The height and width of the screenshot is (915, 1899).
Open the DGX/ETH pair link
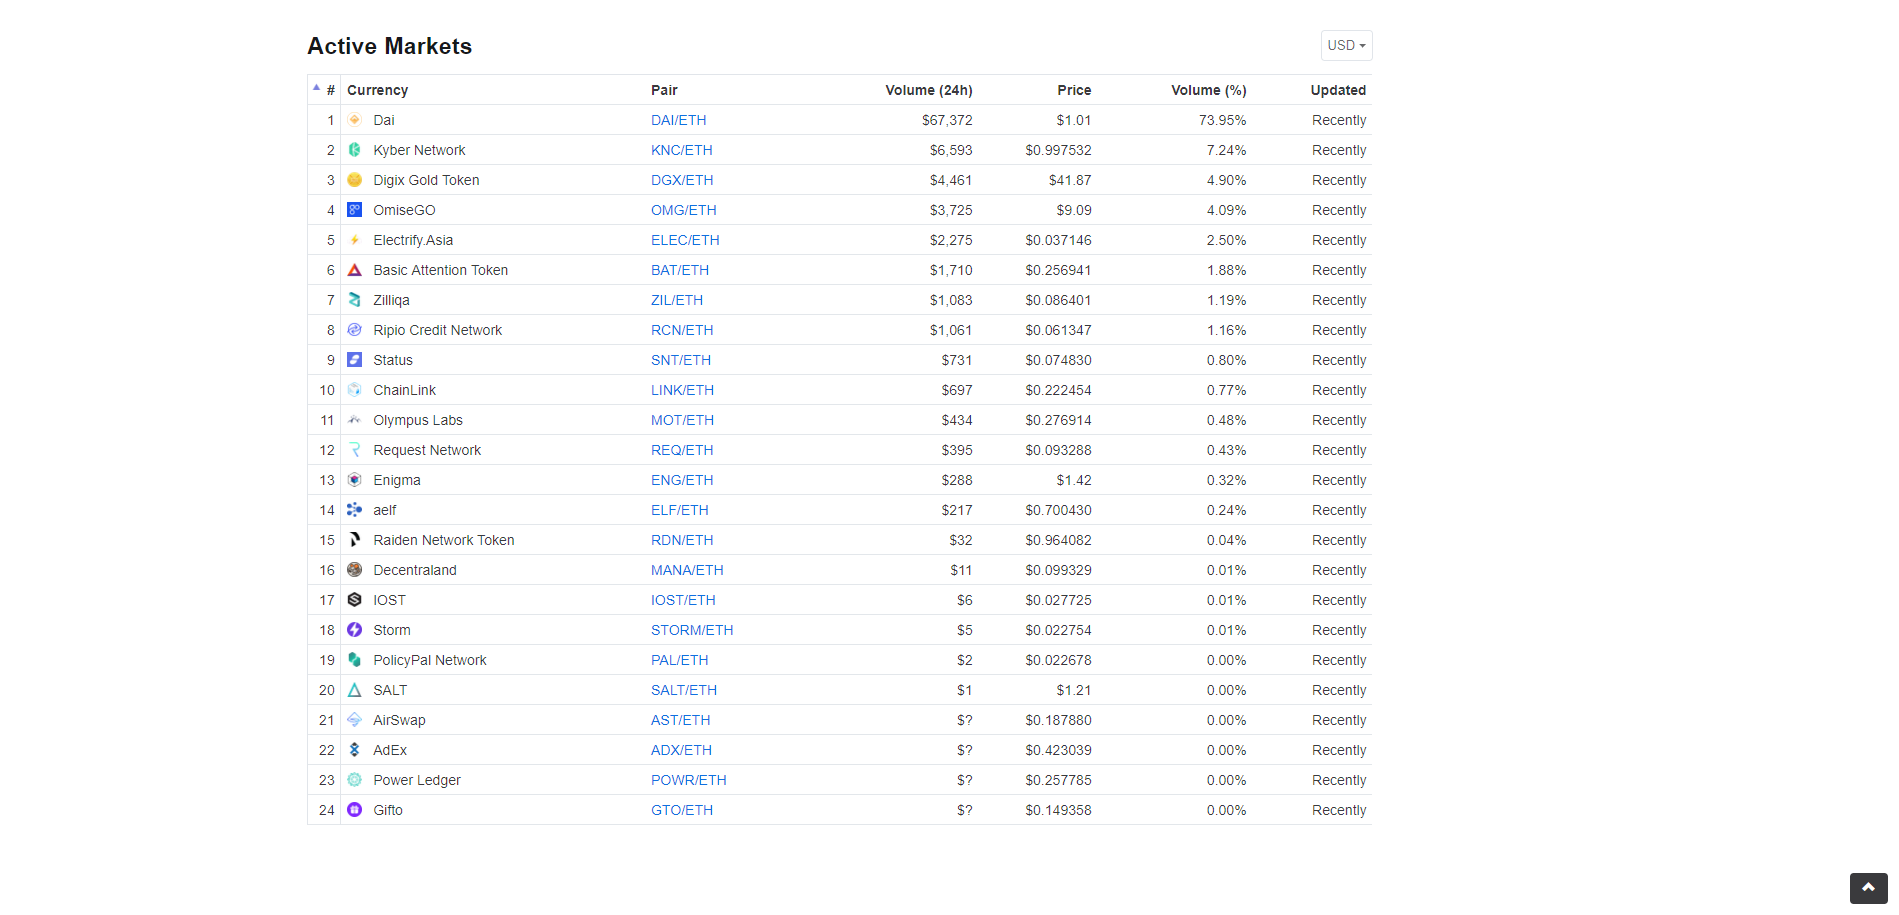tap(682, 180)
